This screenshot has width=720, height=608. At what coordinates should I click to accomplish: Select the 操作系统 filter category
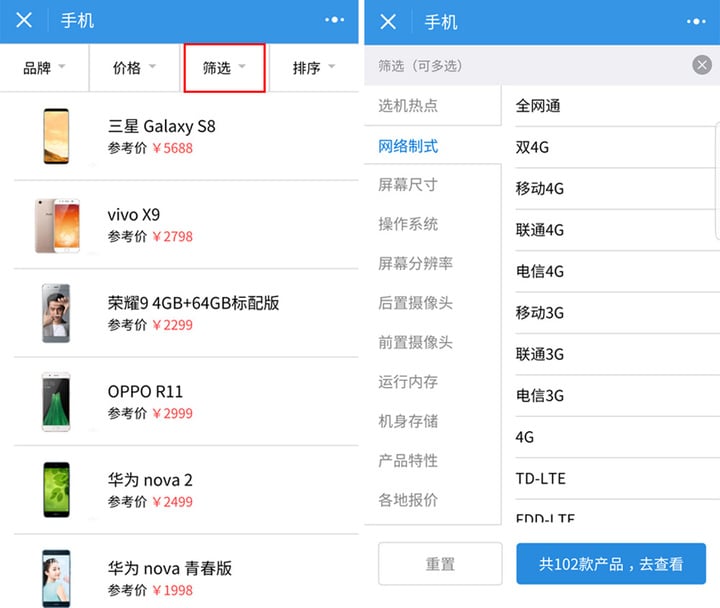point(433,224)
